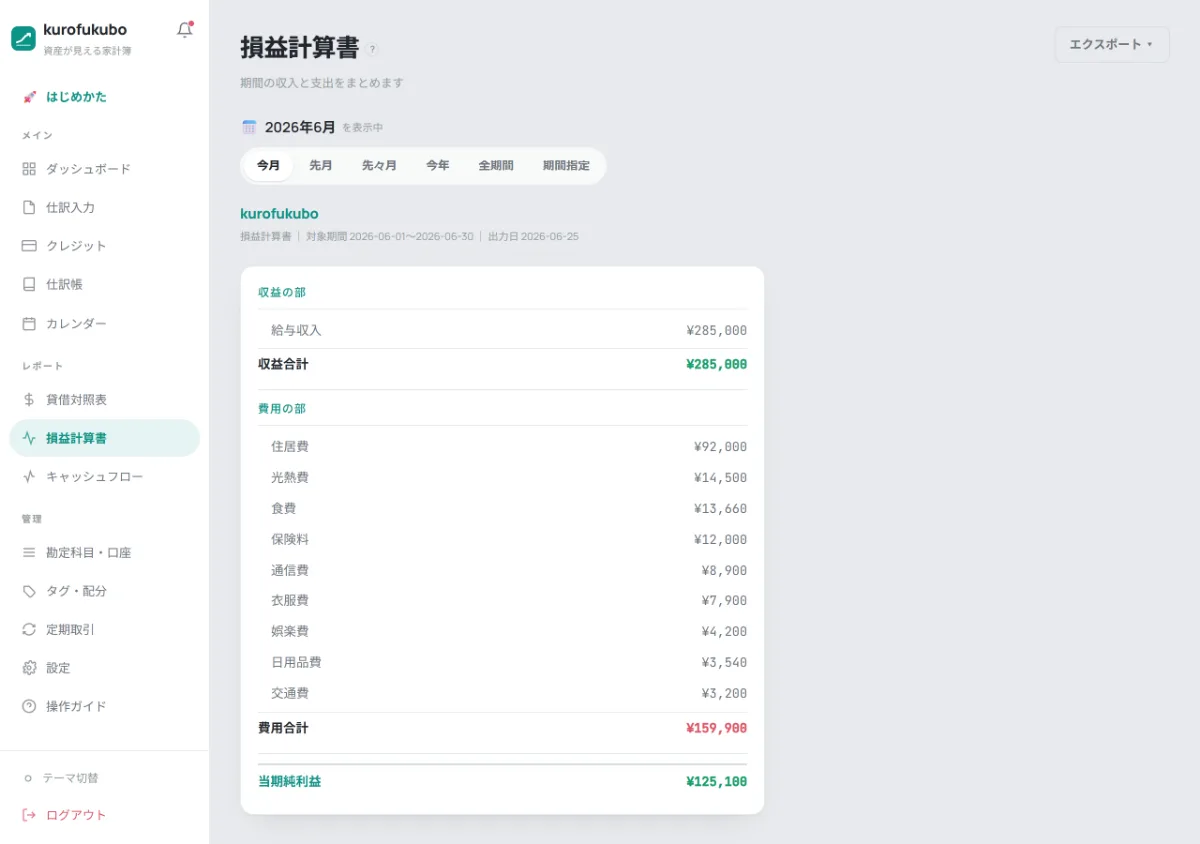Open 勘定科目・口座 management
The height and width of the screenshot is (844, 1200).
105,553
